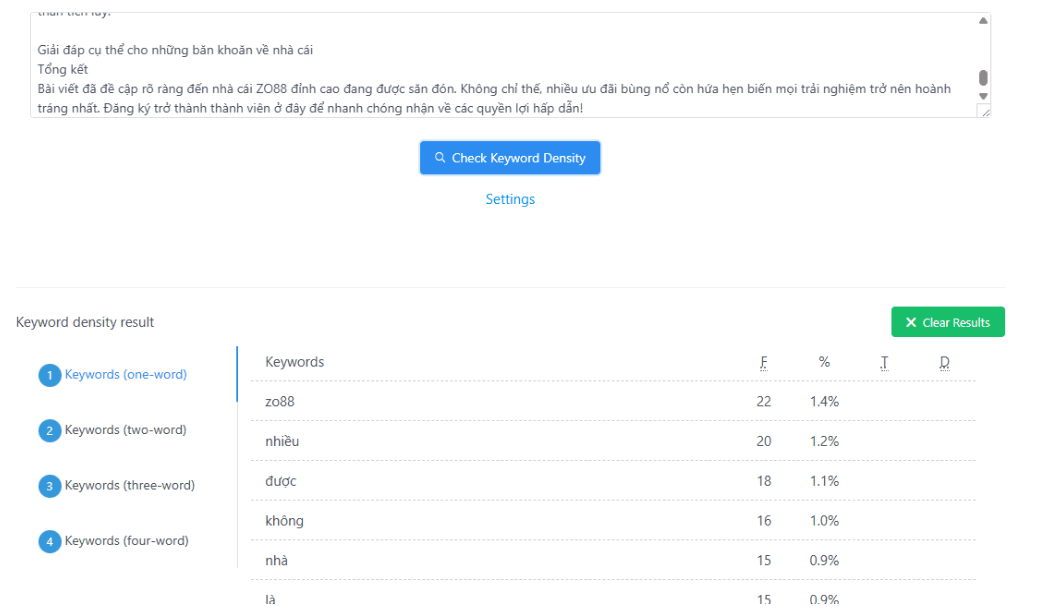
Task: Click the F frequency column header
Action: point(764,362)
